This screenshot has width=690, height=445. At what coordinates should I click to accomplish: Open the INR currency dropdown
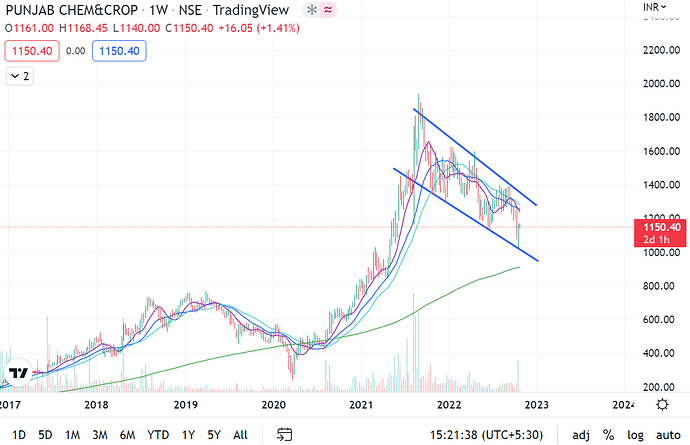click(654, 7)
